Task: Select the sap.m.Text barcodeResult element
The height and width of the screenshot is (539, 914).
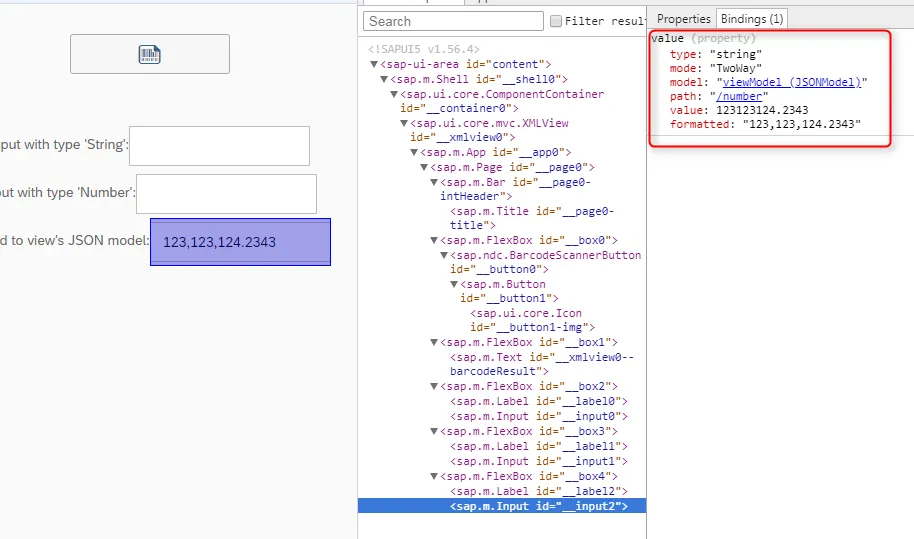Action: coord(542,364)
